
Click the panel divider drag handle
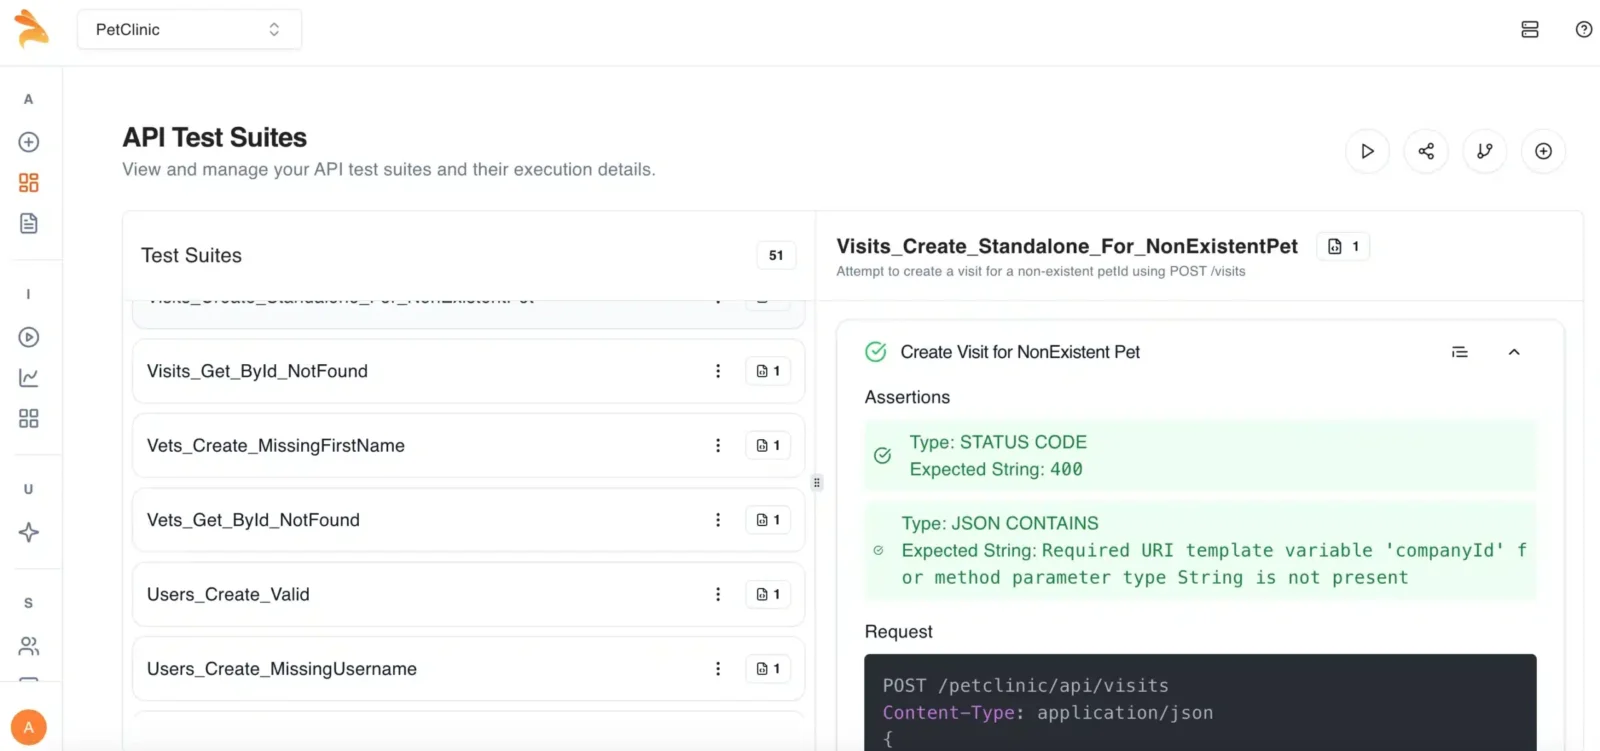tap(816, 483)
